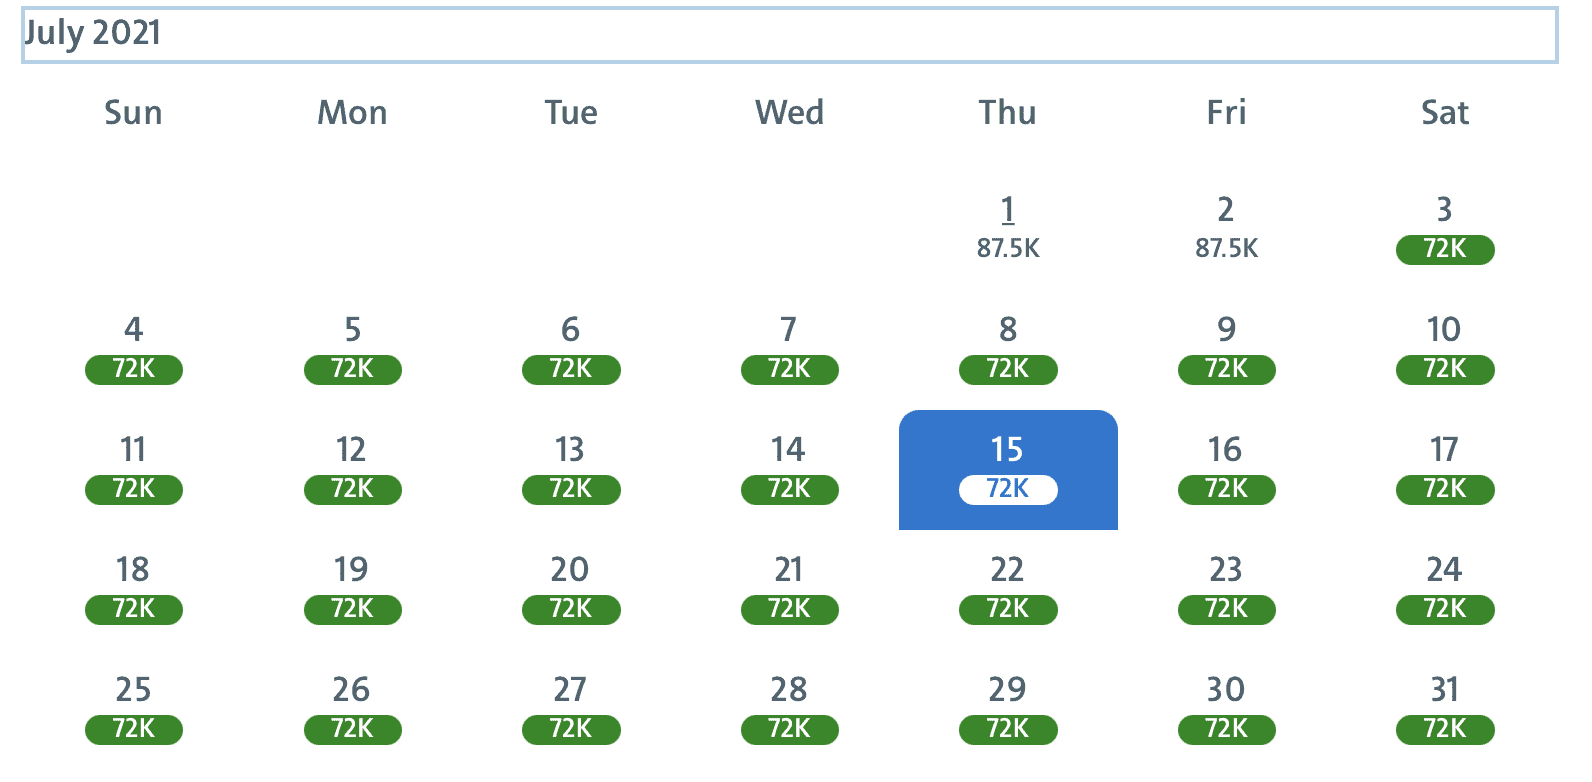Click the highlighted July 15 date

point(1008,468)
